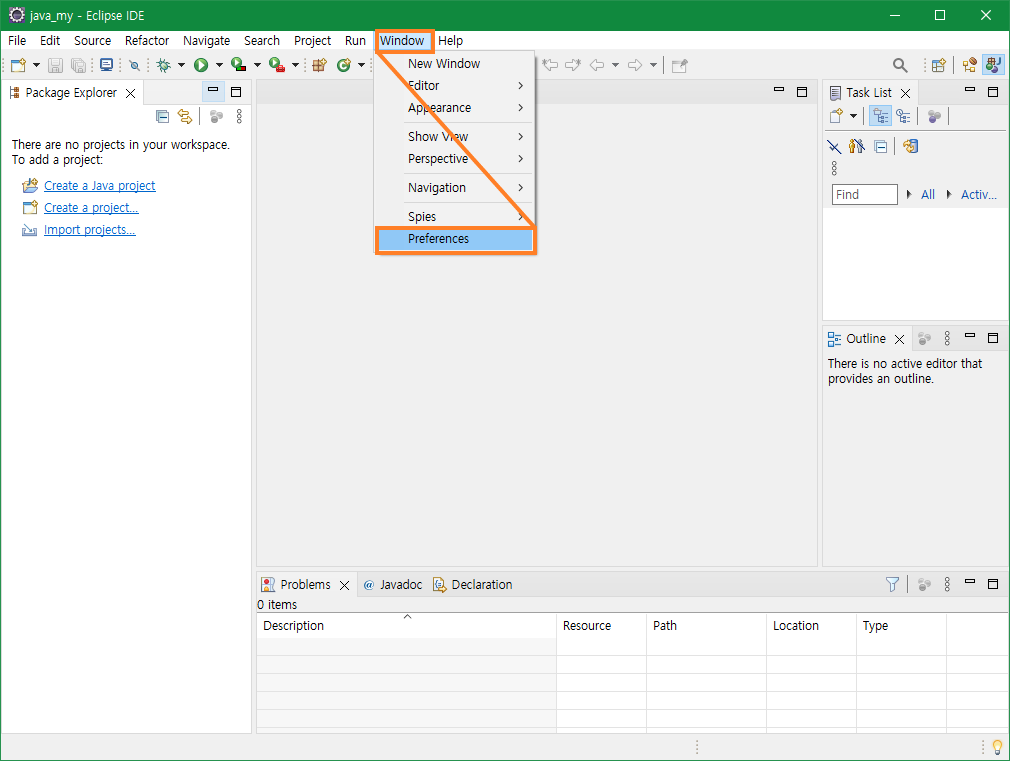Screen dimensions: 1010x761
Task: Click the External Tools run icon
Action: (x=277, y=65)
